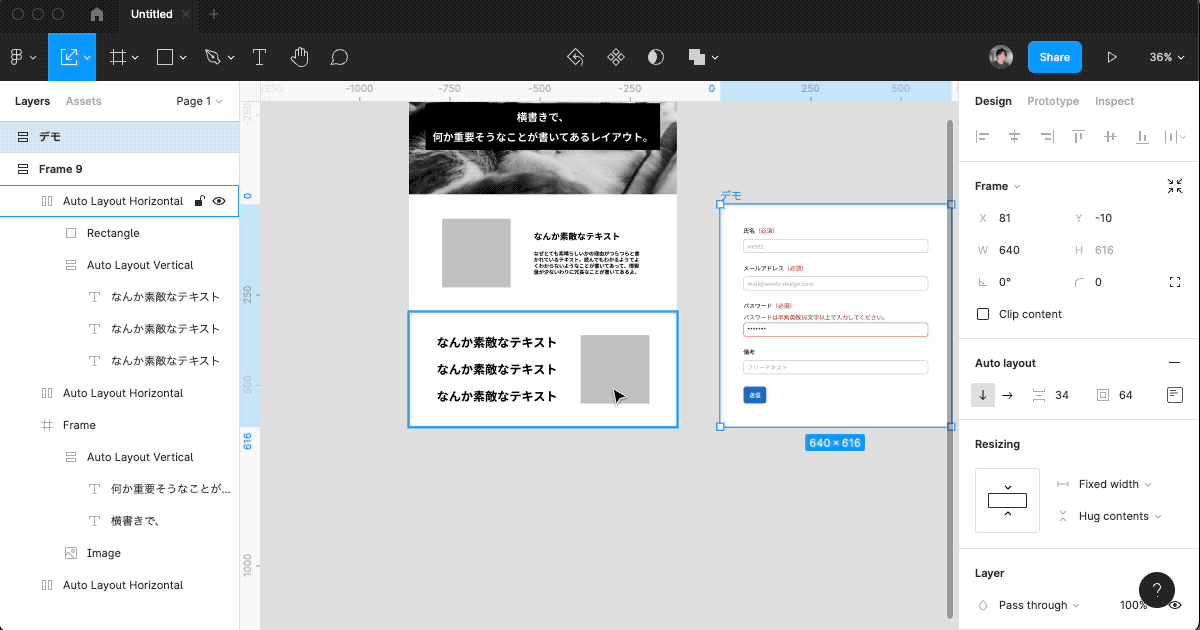Open the Fixed width dropdown
The height and width of the screenshot is (630, 1200).
(x=1114, y=484)
